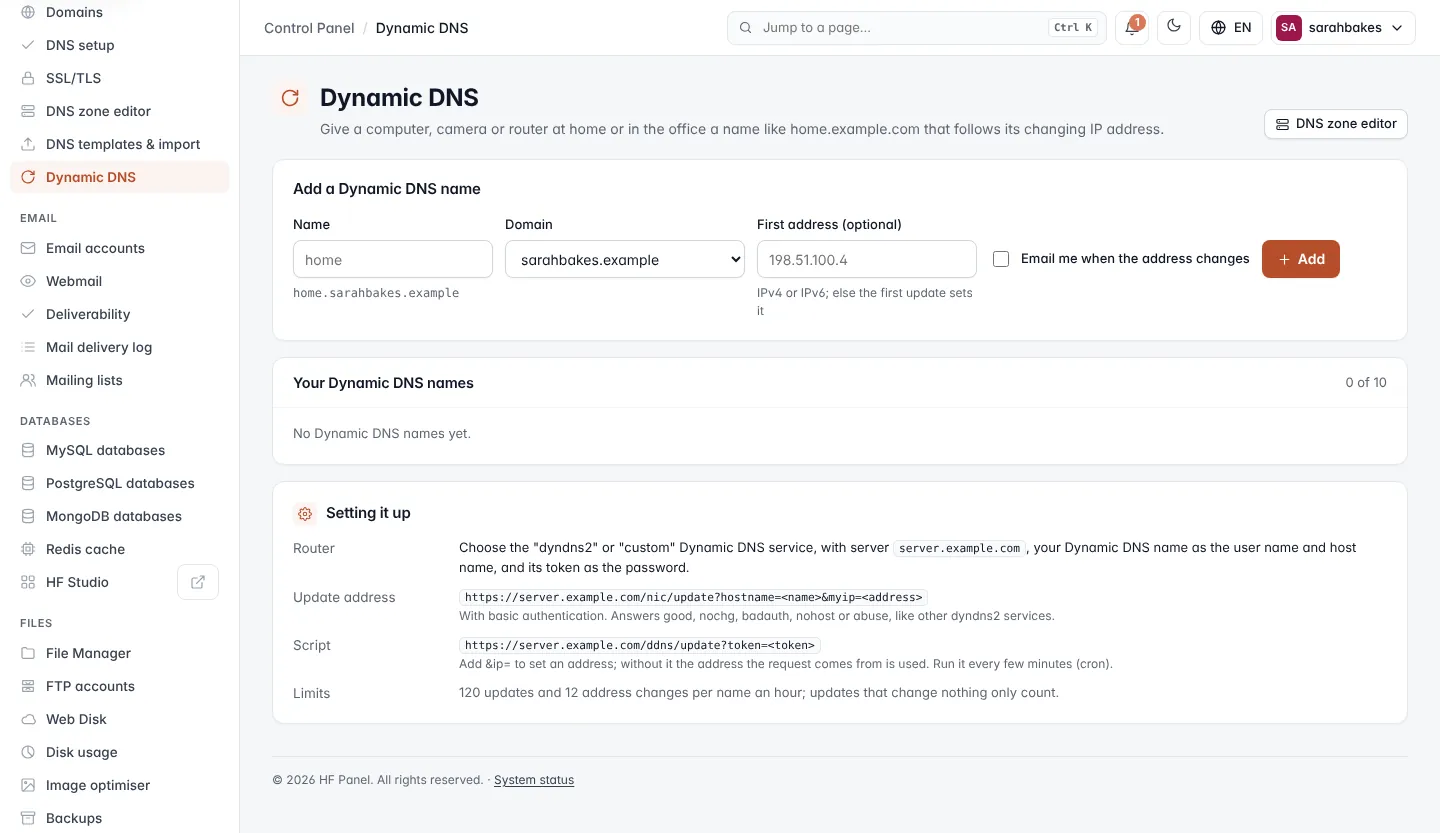The image size is (1440, 833).
Task: Click the Dynamic DNS sidebar item
Action: [x=120, y=177]
